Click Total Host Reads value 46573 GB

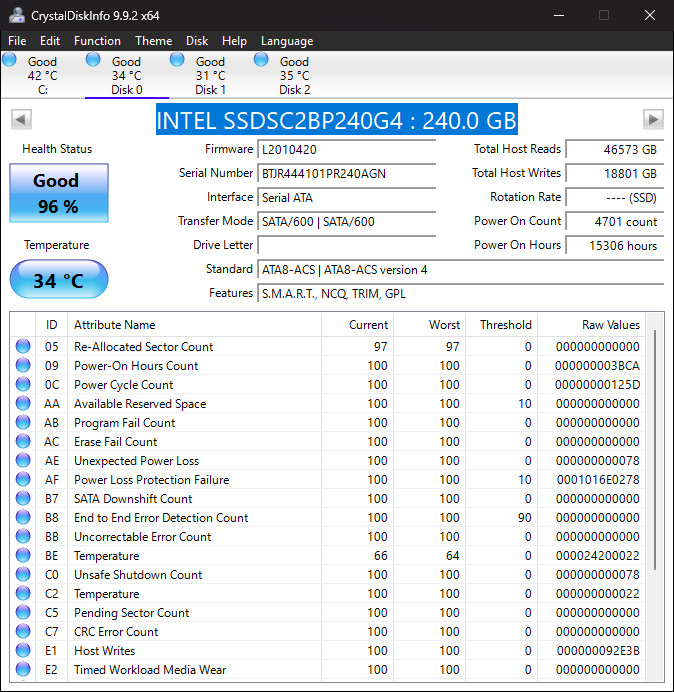click(x=615, y=150)
